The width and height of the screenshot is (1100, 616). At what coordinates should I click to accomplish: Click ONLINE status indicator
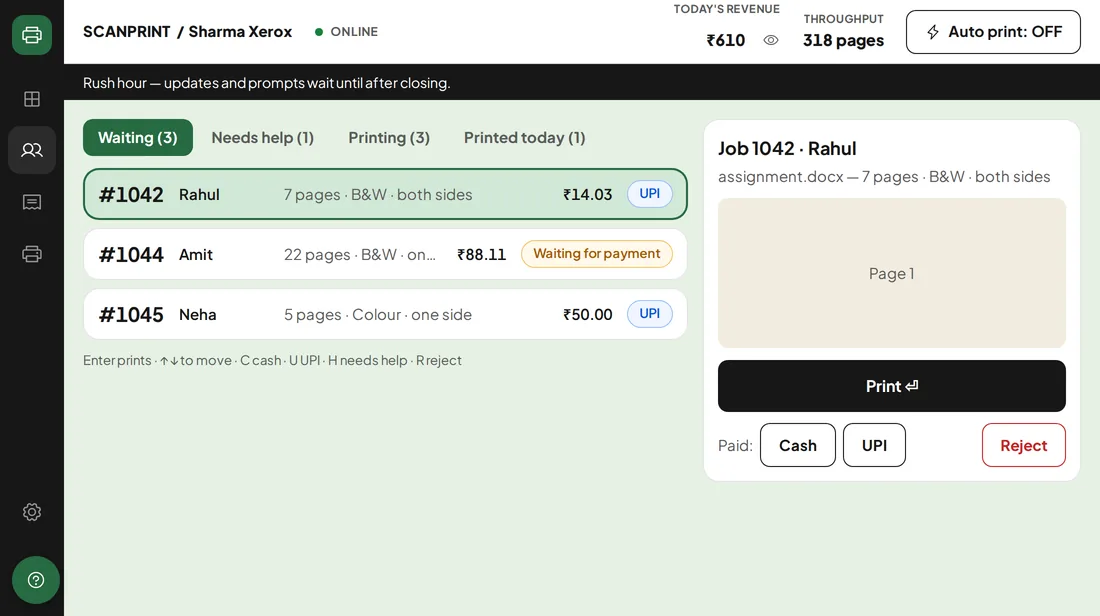tap(347, 32)
